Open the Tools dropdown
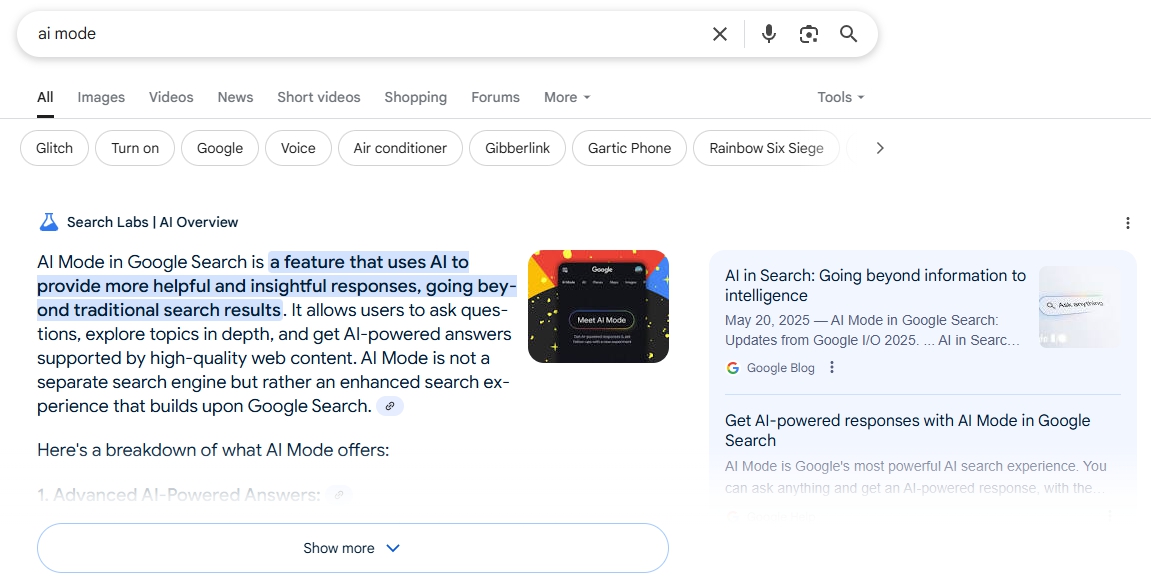Image resolution: width=1151 pixels, height=587 pixels. (x=840, y=97)
